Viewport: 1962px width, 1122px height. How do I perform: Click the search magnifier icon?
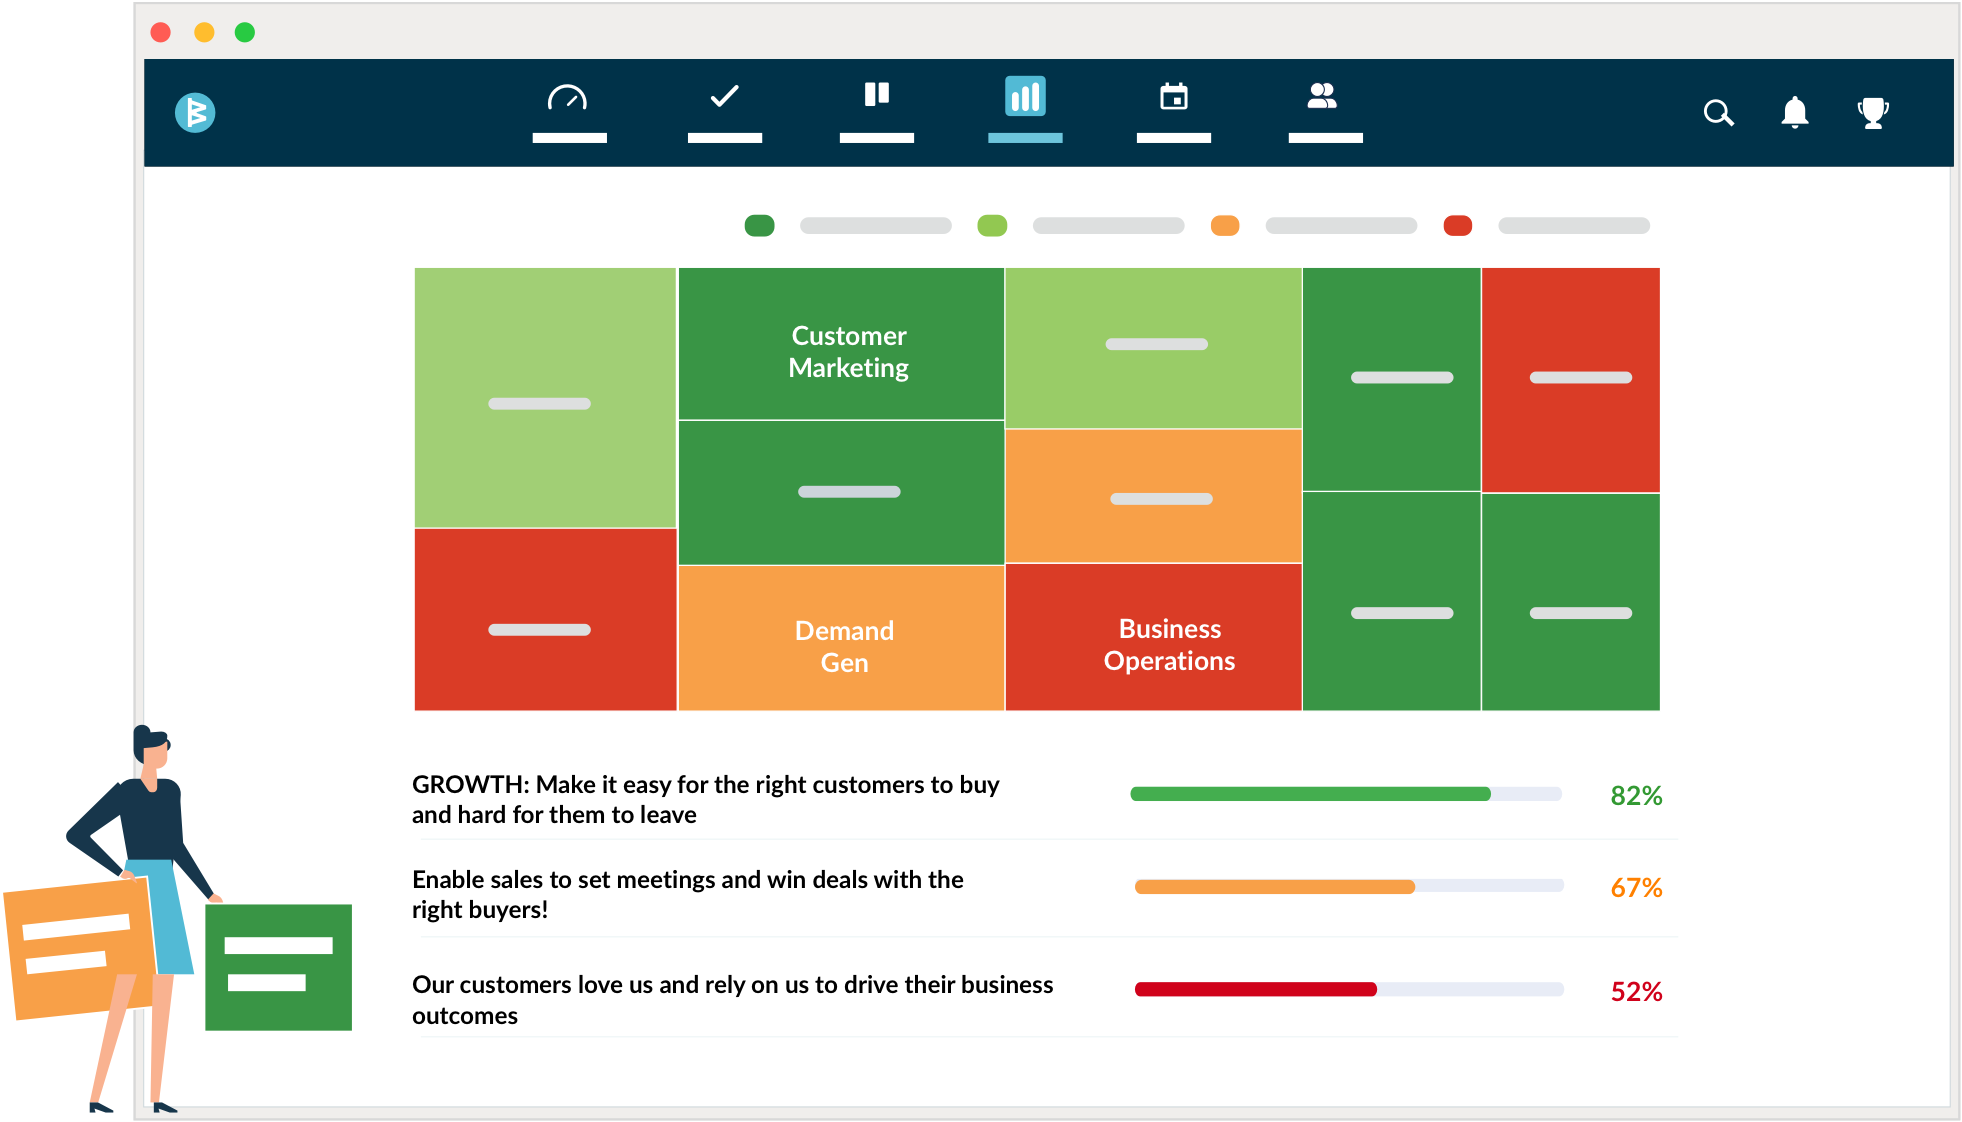point(1718,113)
